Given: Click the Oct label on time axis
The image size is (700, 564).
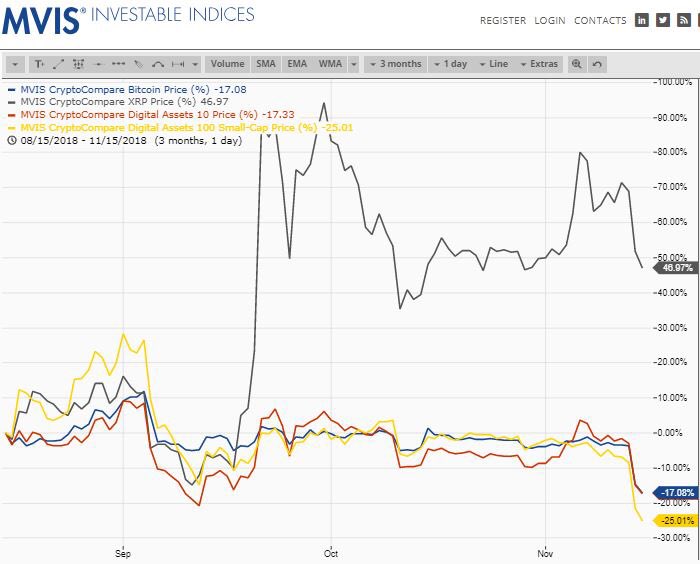Looking at the screenshot, I should click(331, 554).
